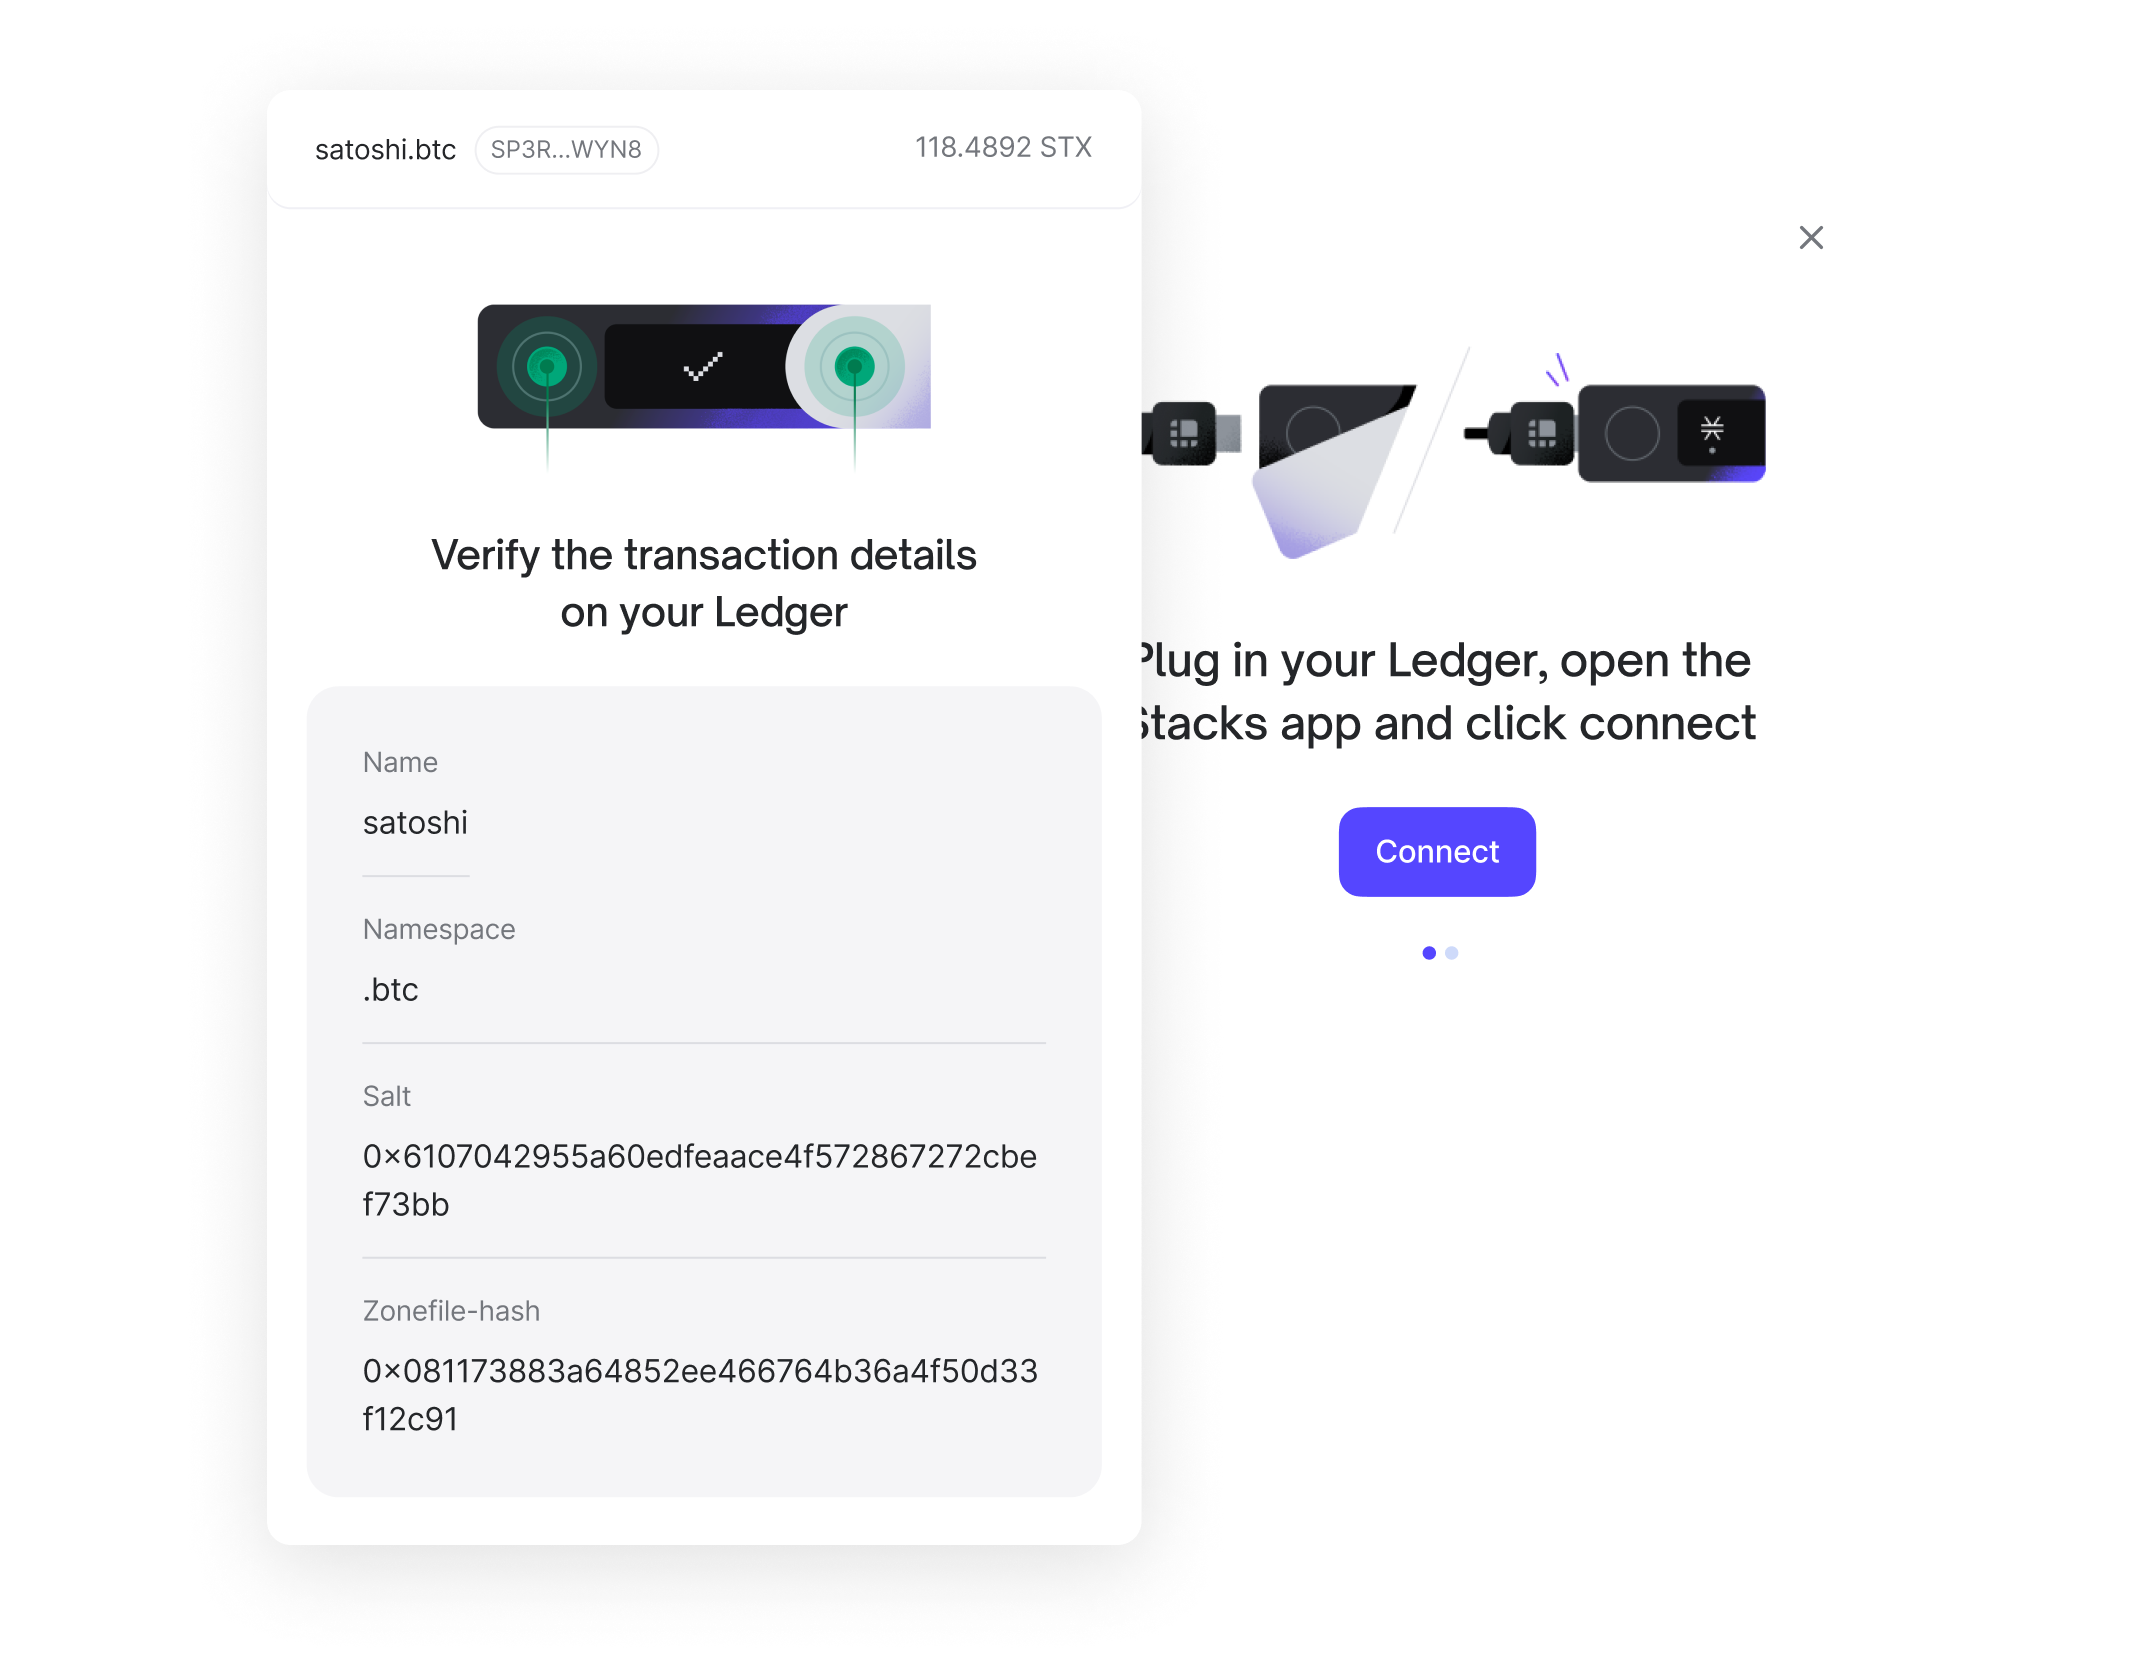Click the USB plug icon near Ledger
The height and width of the screenshot is (1665, 2142).
1519,433
